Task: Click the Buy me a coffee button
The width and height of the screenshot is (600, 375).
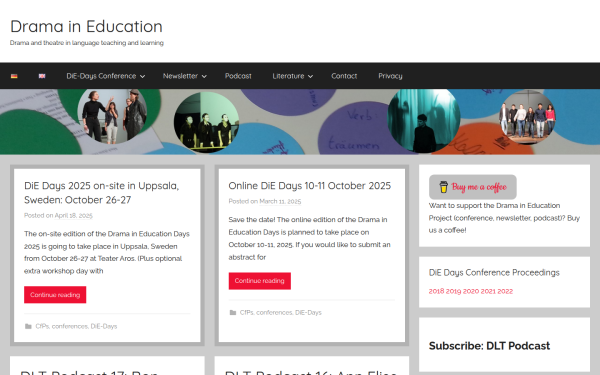Action: [x=473, y=187]
